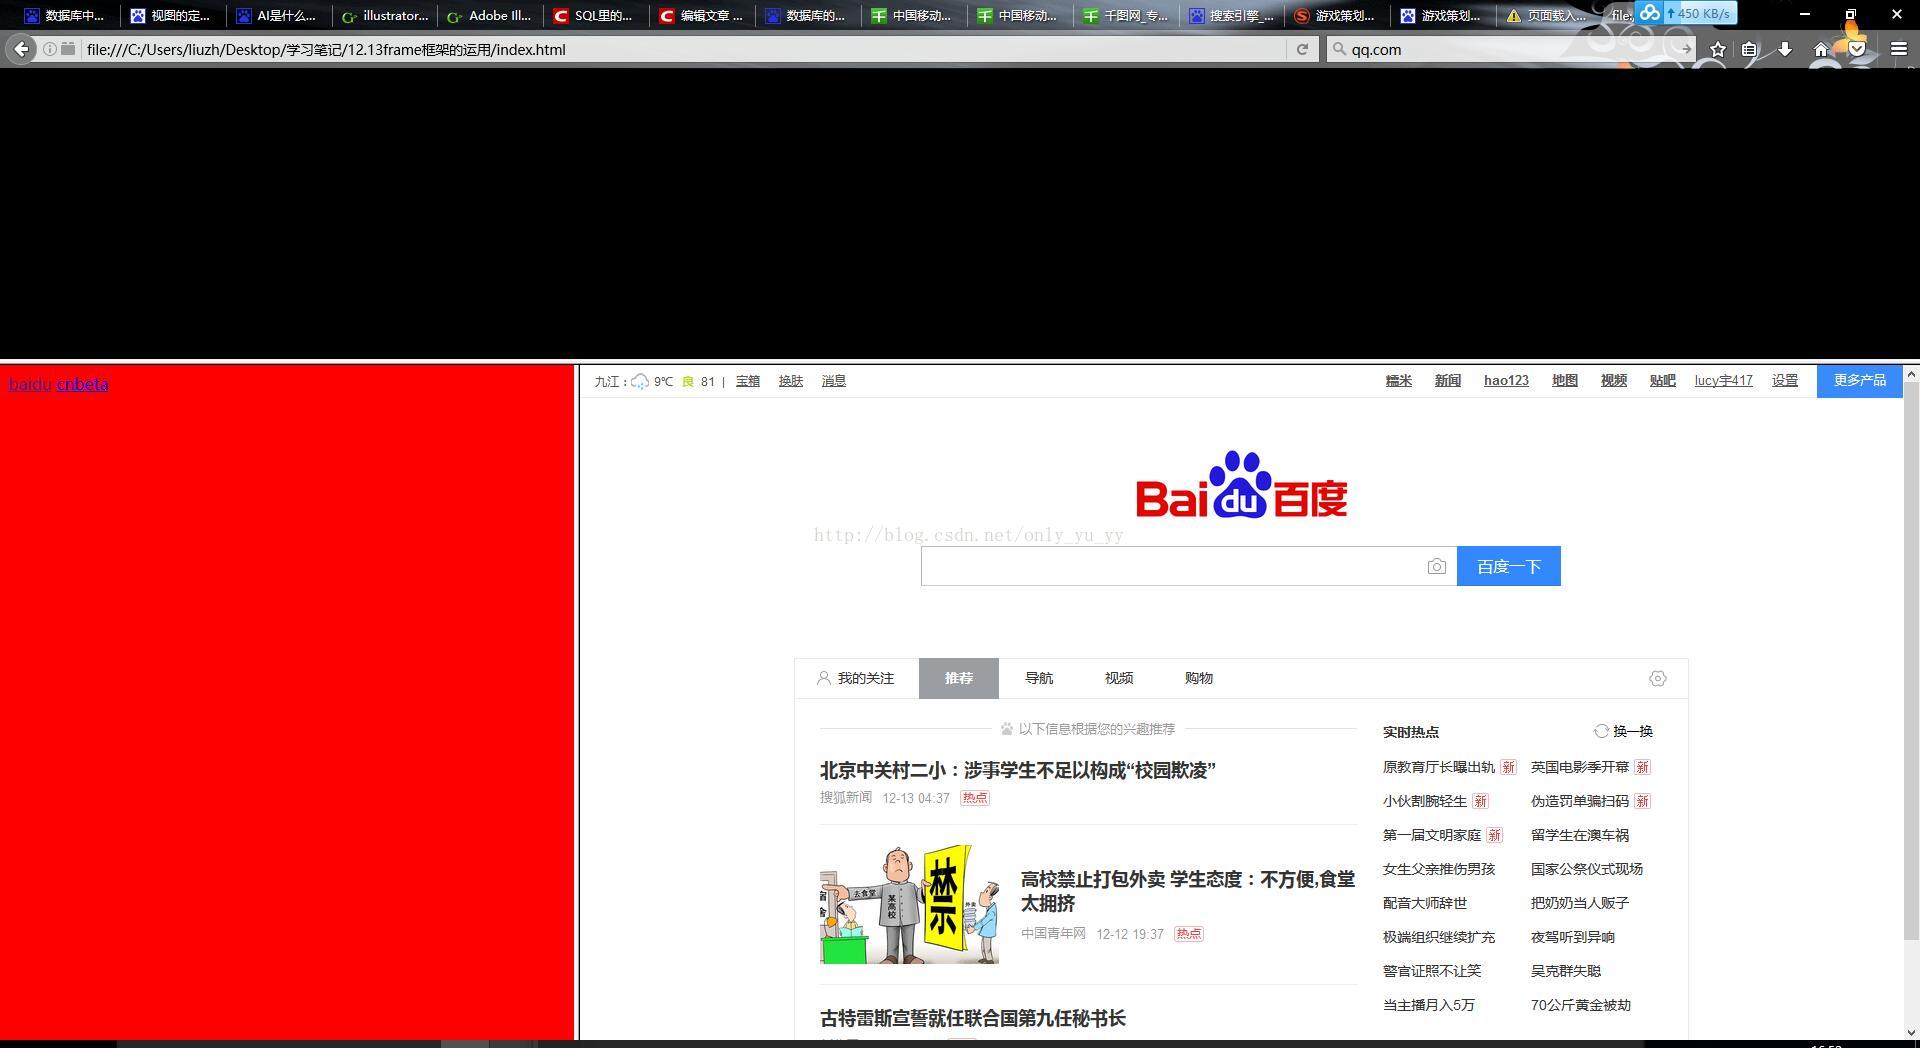Go to the home page icon
The image size is (1920, 1048).
coord(1821,49)
